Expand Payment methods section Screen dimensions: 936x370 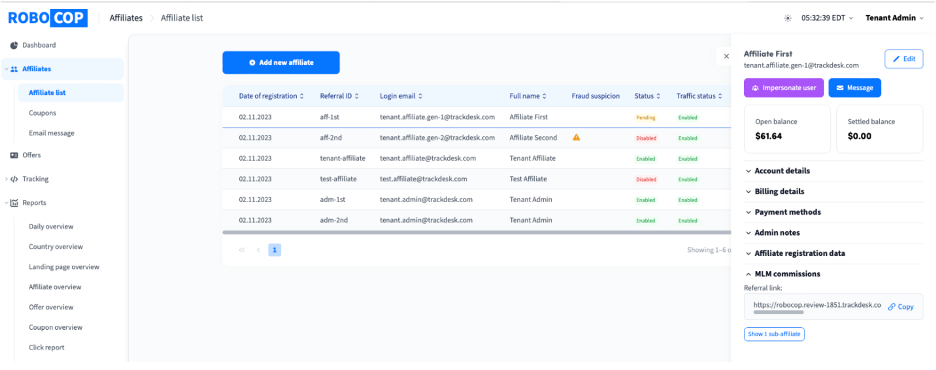point(833,212)
